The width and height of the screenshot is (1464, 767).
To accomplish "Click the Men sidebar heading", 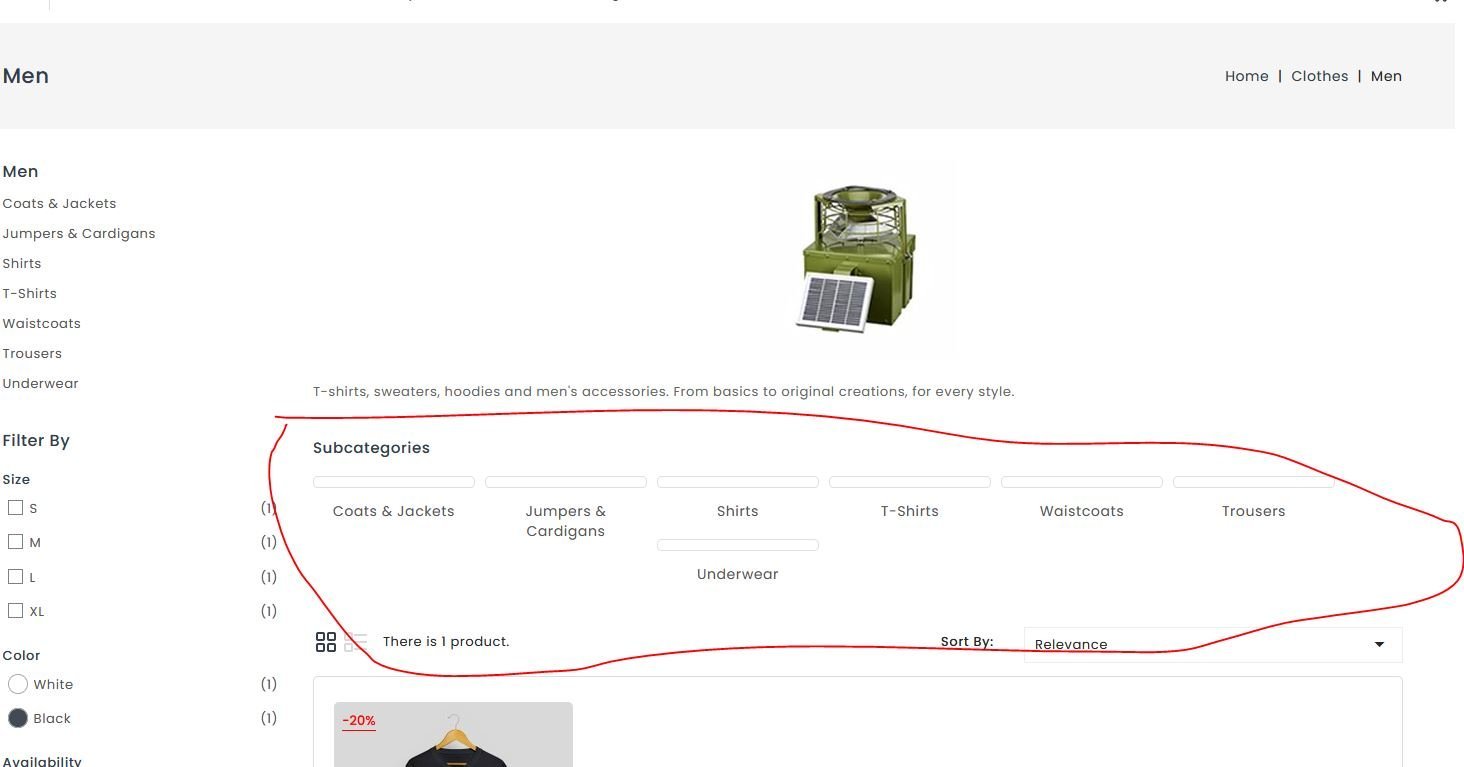I will 20,172.
